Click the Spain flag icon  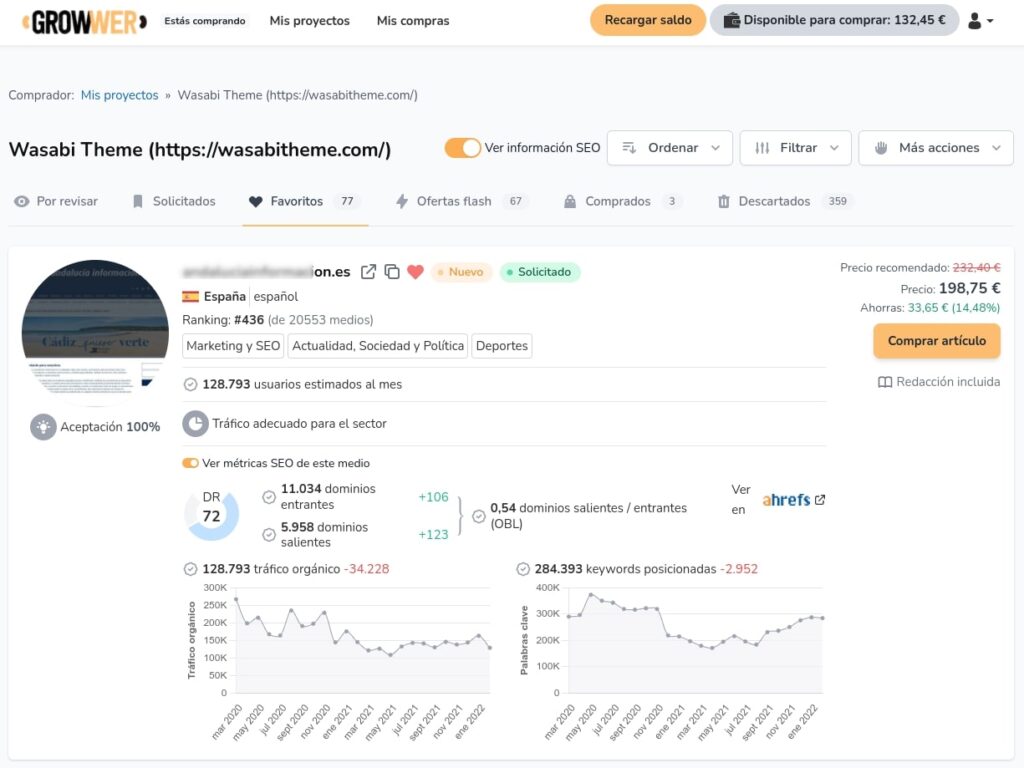(x=191, y=296)
